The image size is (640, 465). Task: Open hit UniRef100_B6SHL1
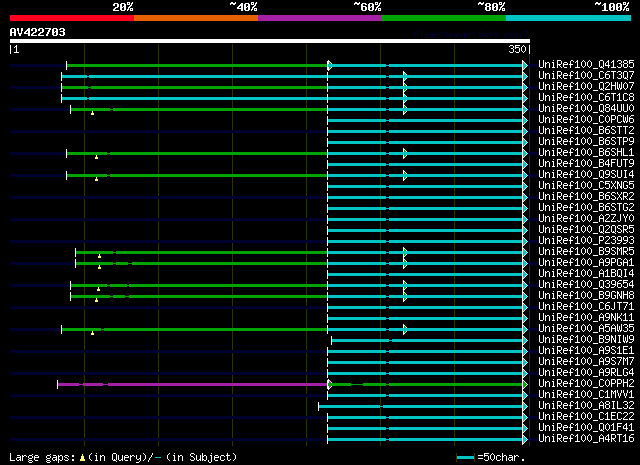click(x=586, y=153)
